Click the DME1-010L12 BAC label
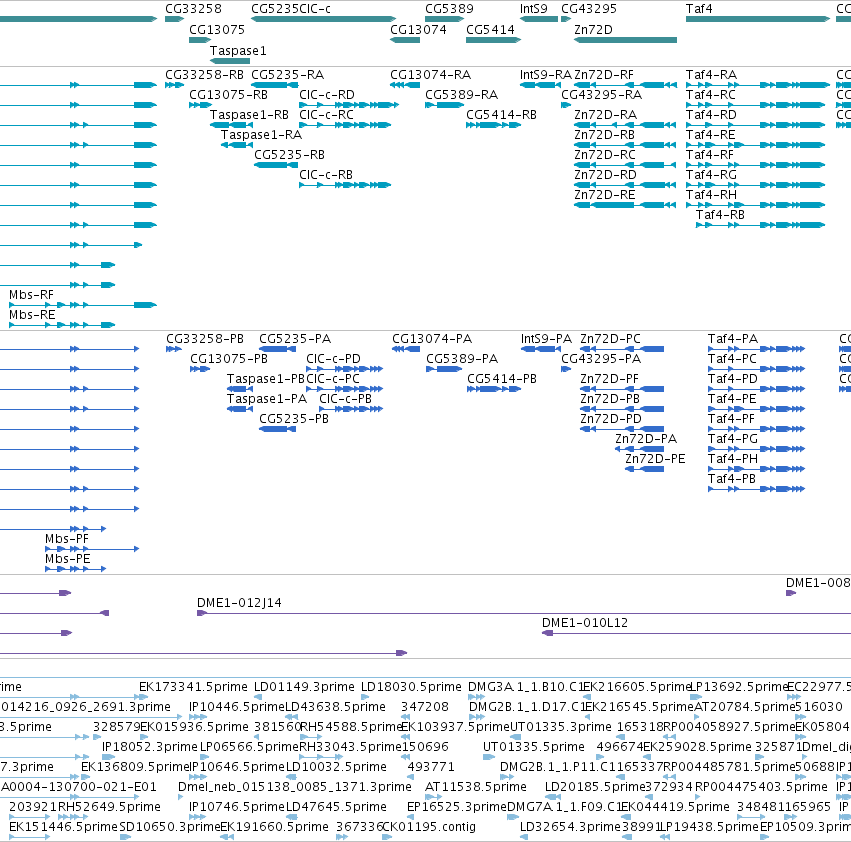The height and width of the screenshot is (842, 851). [585, 623]
